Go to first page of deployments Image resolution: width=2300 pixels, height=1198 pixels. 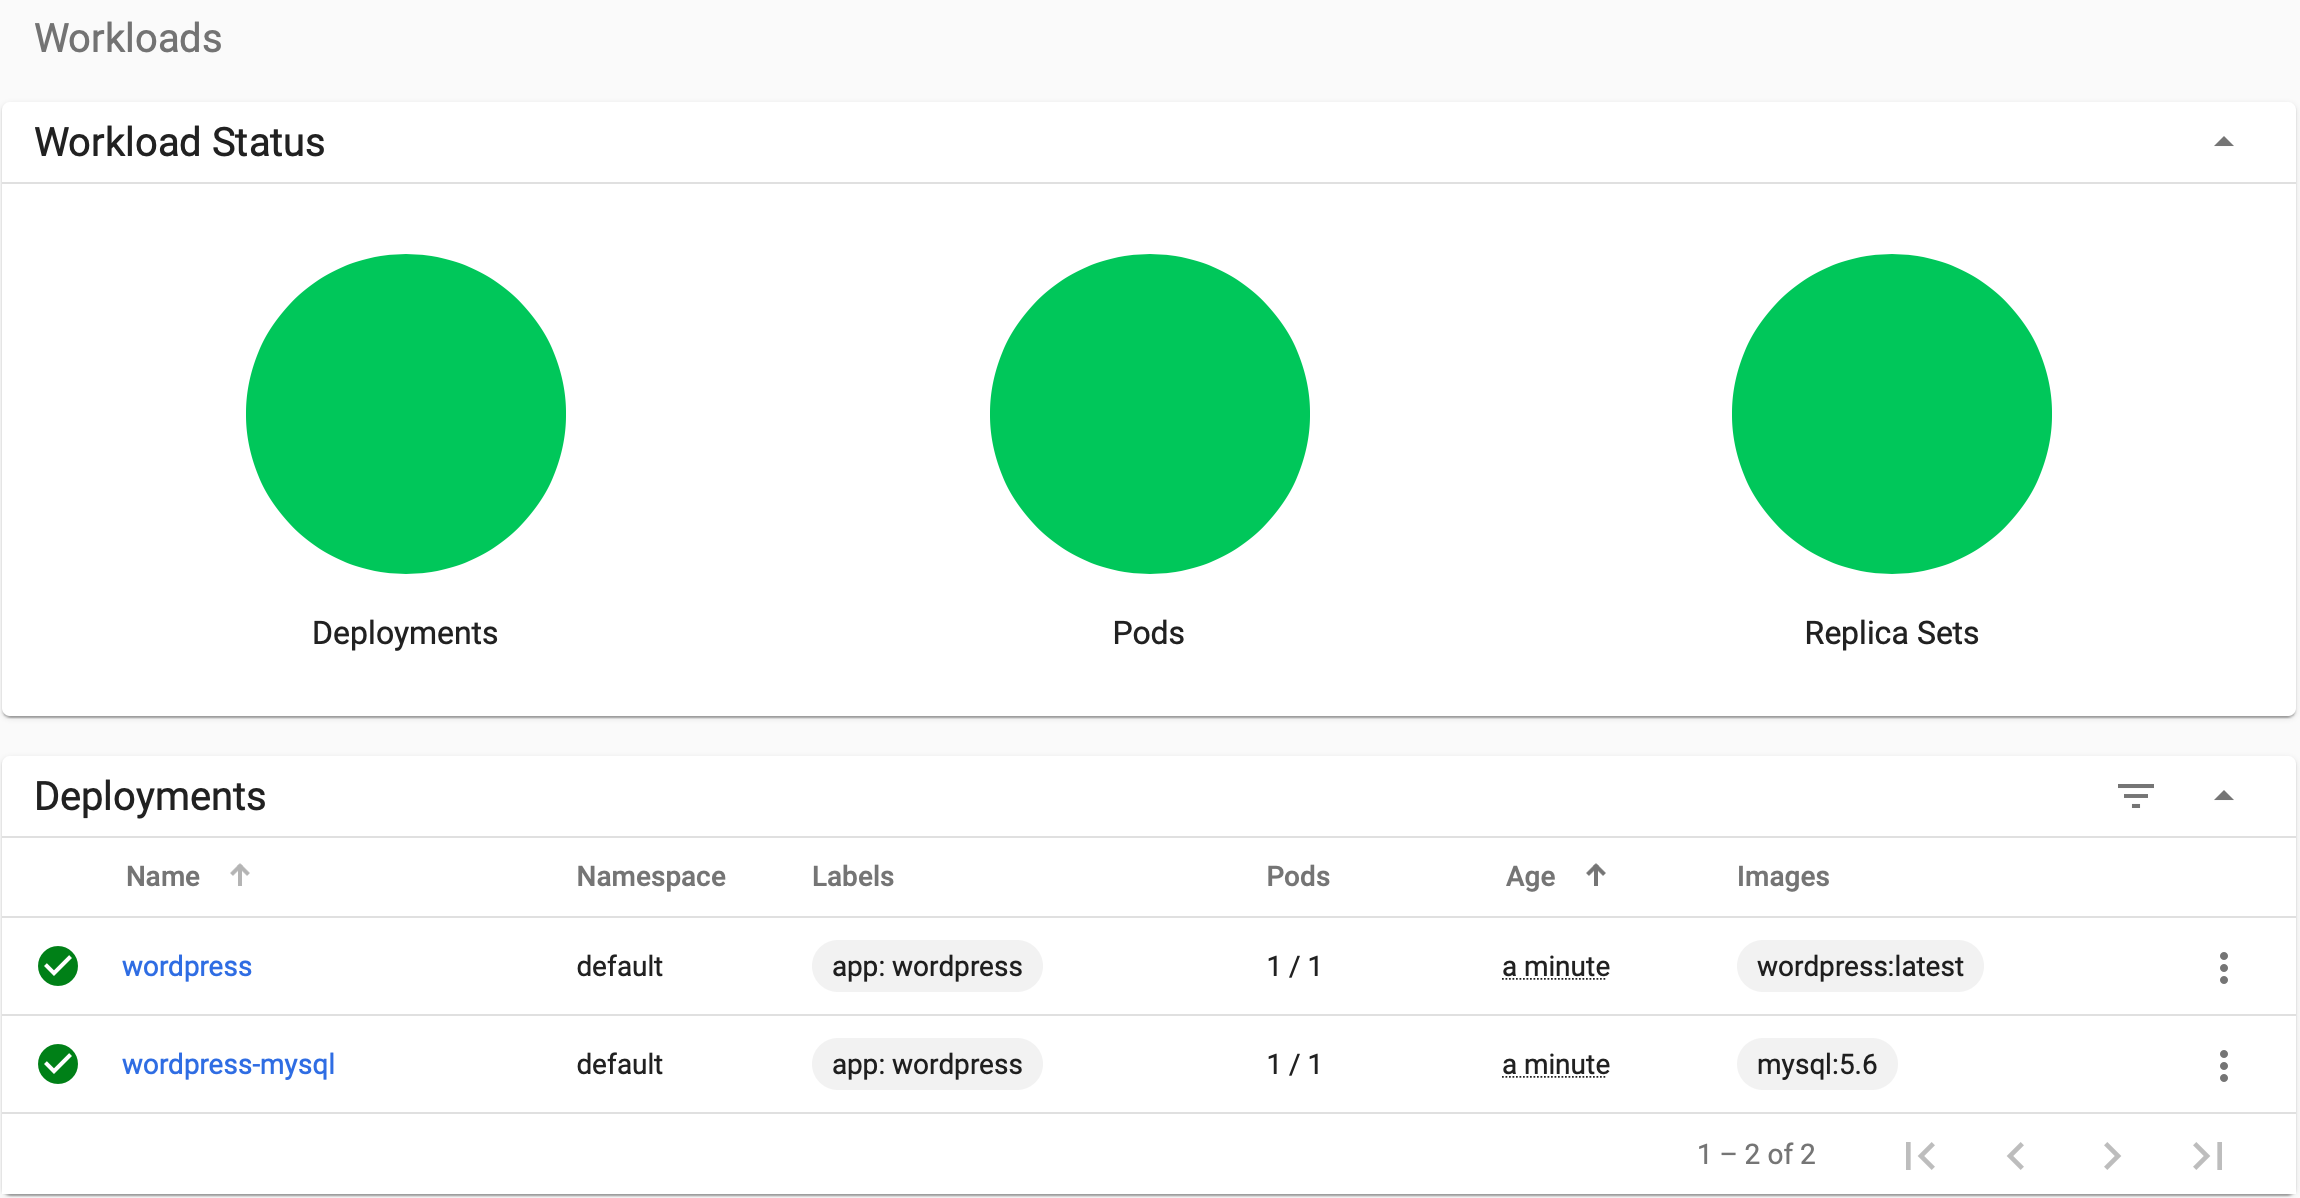coord(1920,1155)
